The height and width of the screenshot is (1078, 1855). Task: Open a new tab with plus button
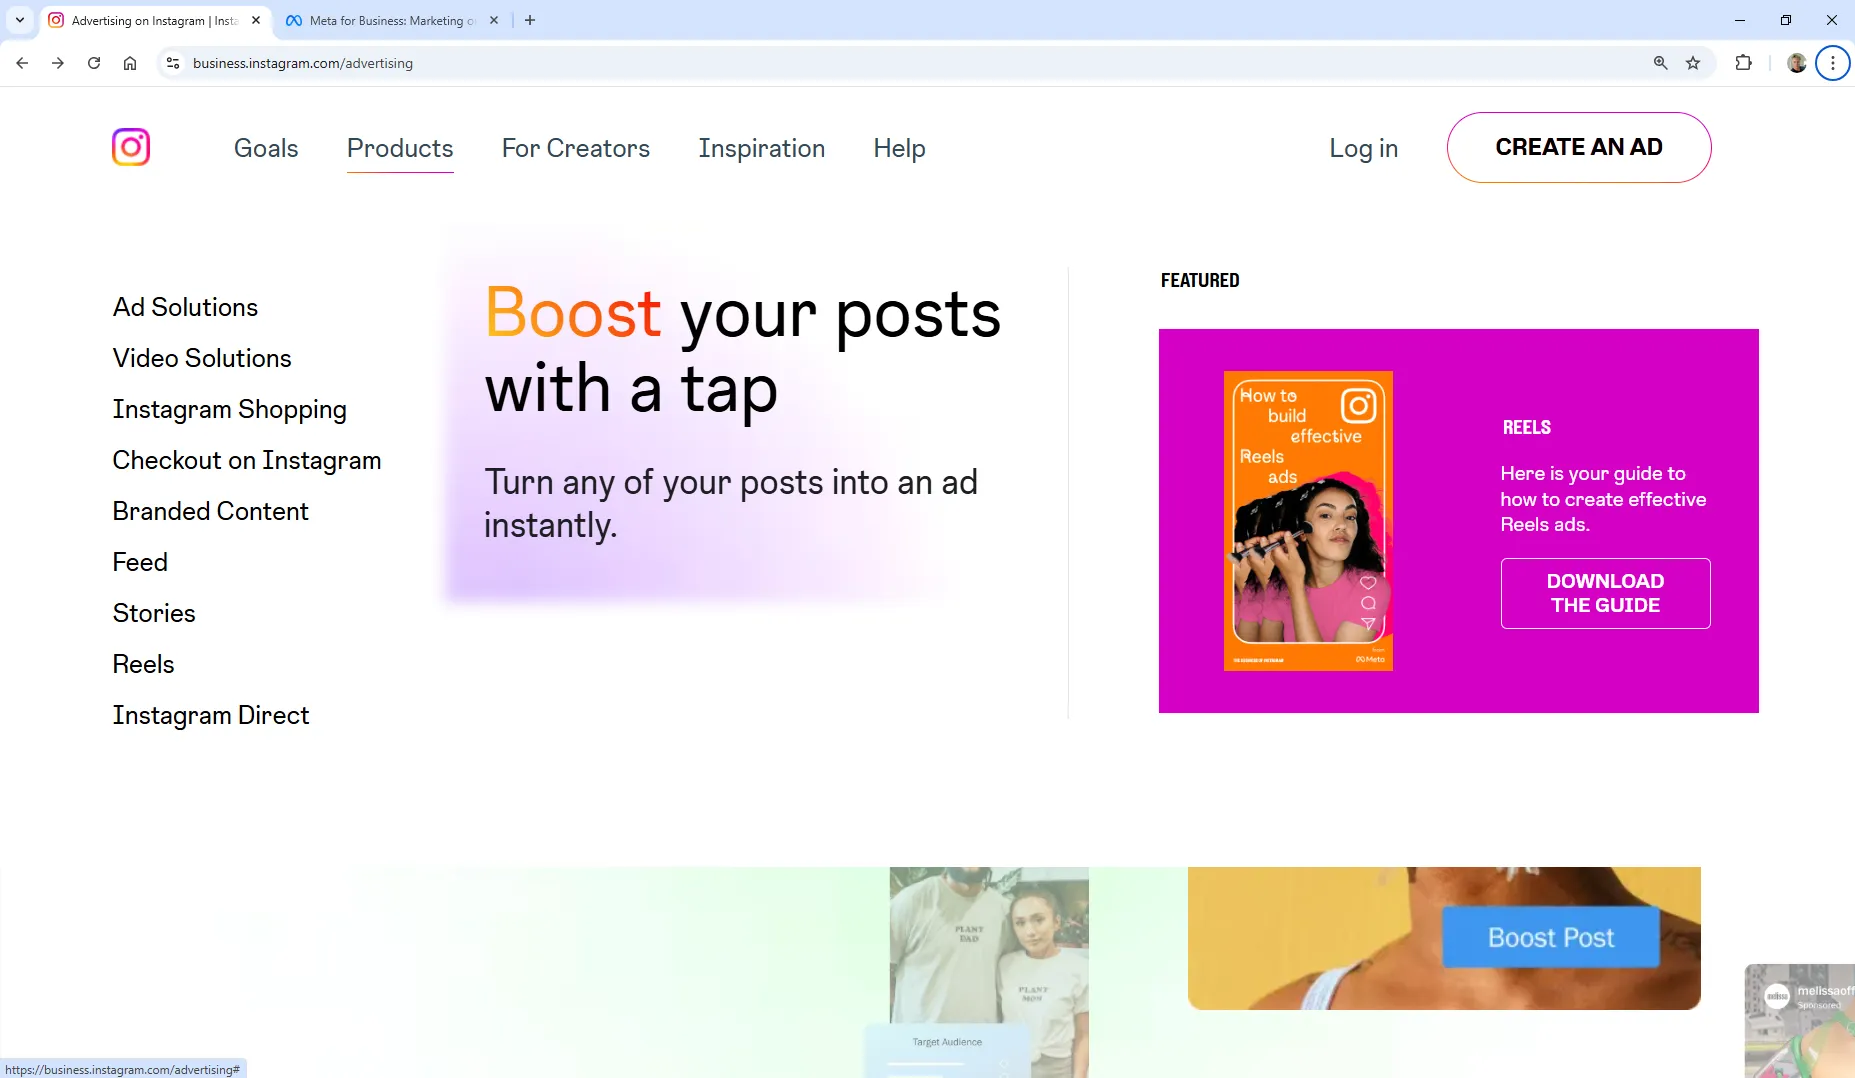coord(530,20)
